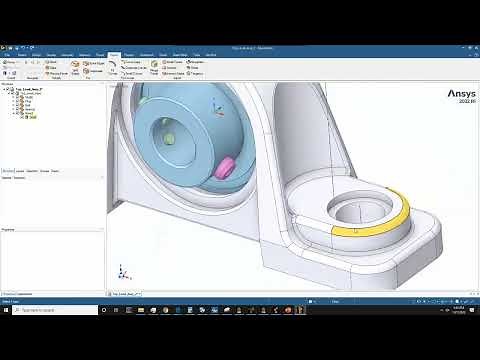Select the Gaps repair tool
Image resolution: width=480 pixels, height=360 pixels.
pos(51,68)
